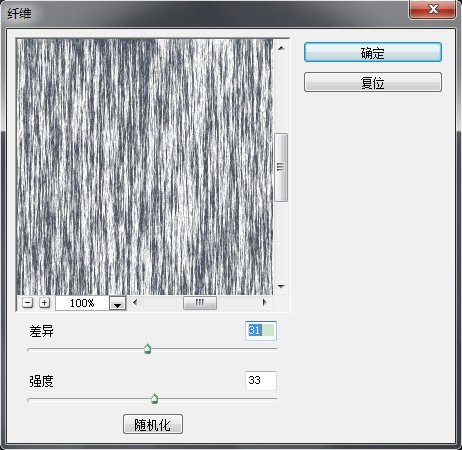Click the 强度 slider handle
Image resolution: width=462 pixels, height=450 pixels.
tap(154, 399)
